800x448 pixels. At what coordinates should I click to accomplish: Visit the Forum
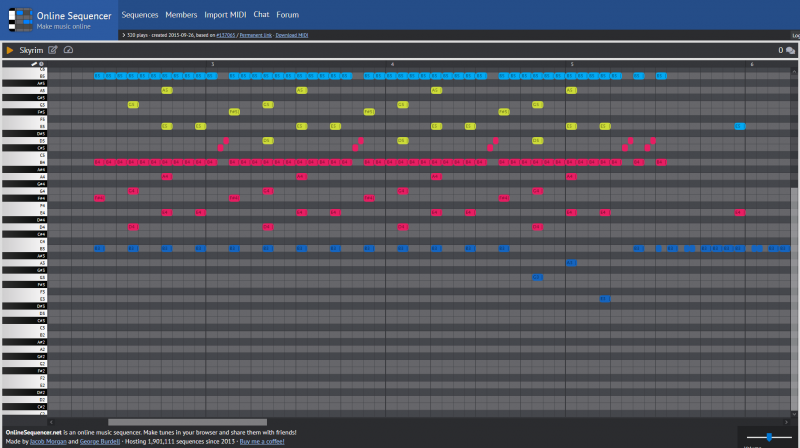coord(288,15)
